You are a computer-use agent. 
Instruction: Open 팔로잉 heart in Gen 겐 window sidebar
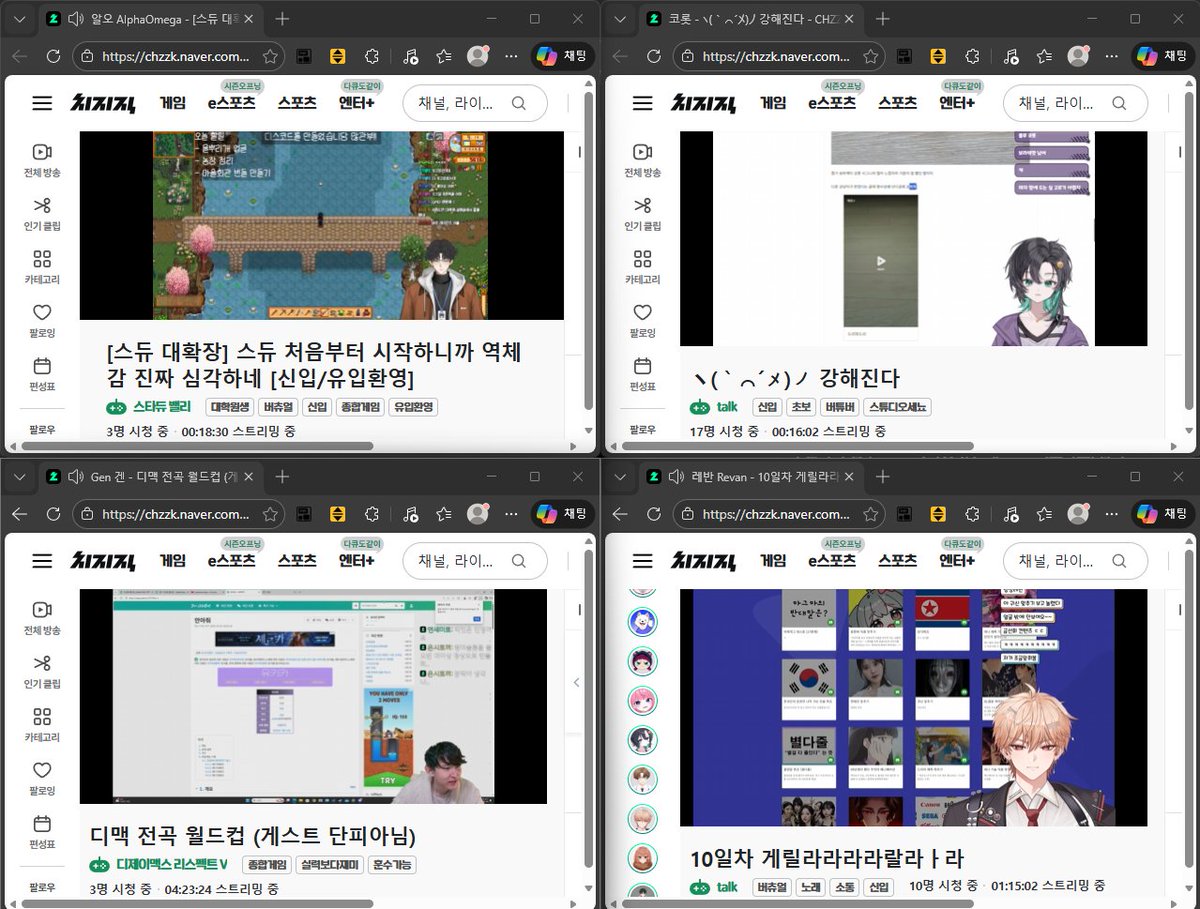[42, 779]
